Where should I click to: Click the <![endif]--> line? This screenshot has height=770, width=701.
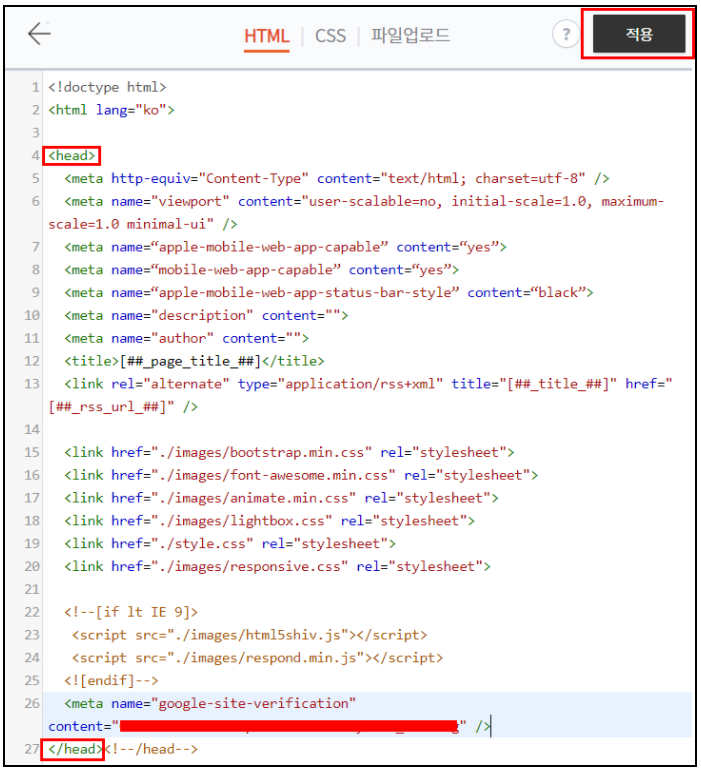pos(112,681)
